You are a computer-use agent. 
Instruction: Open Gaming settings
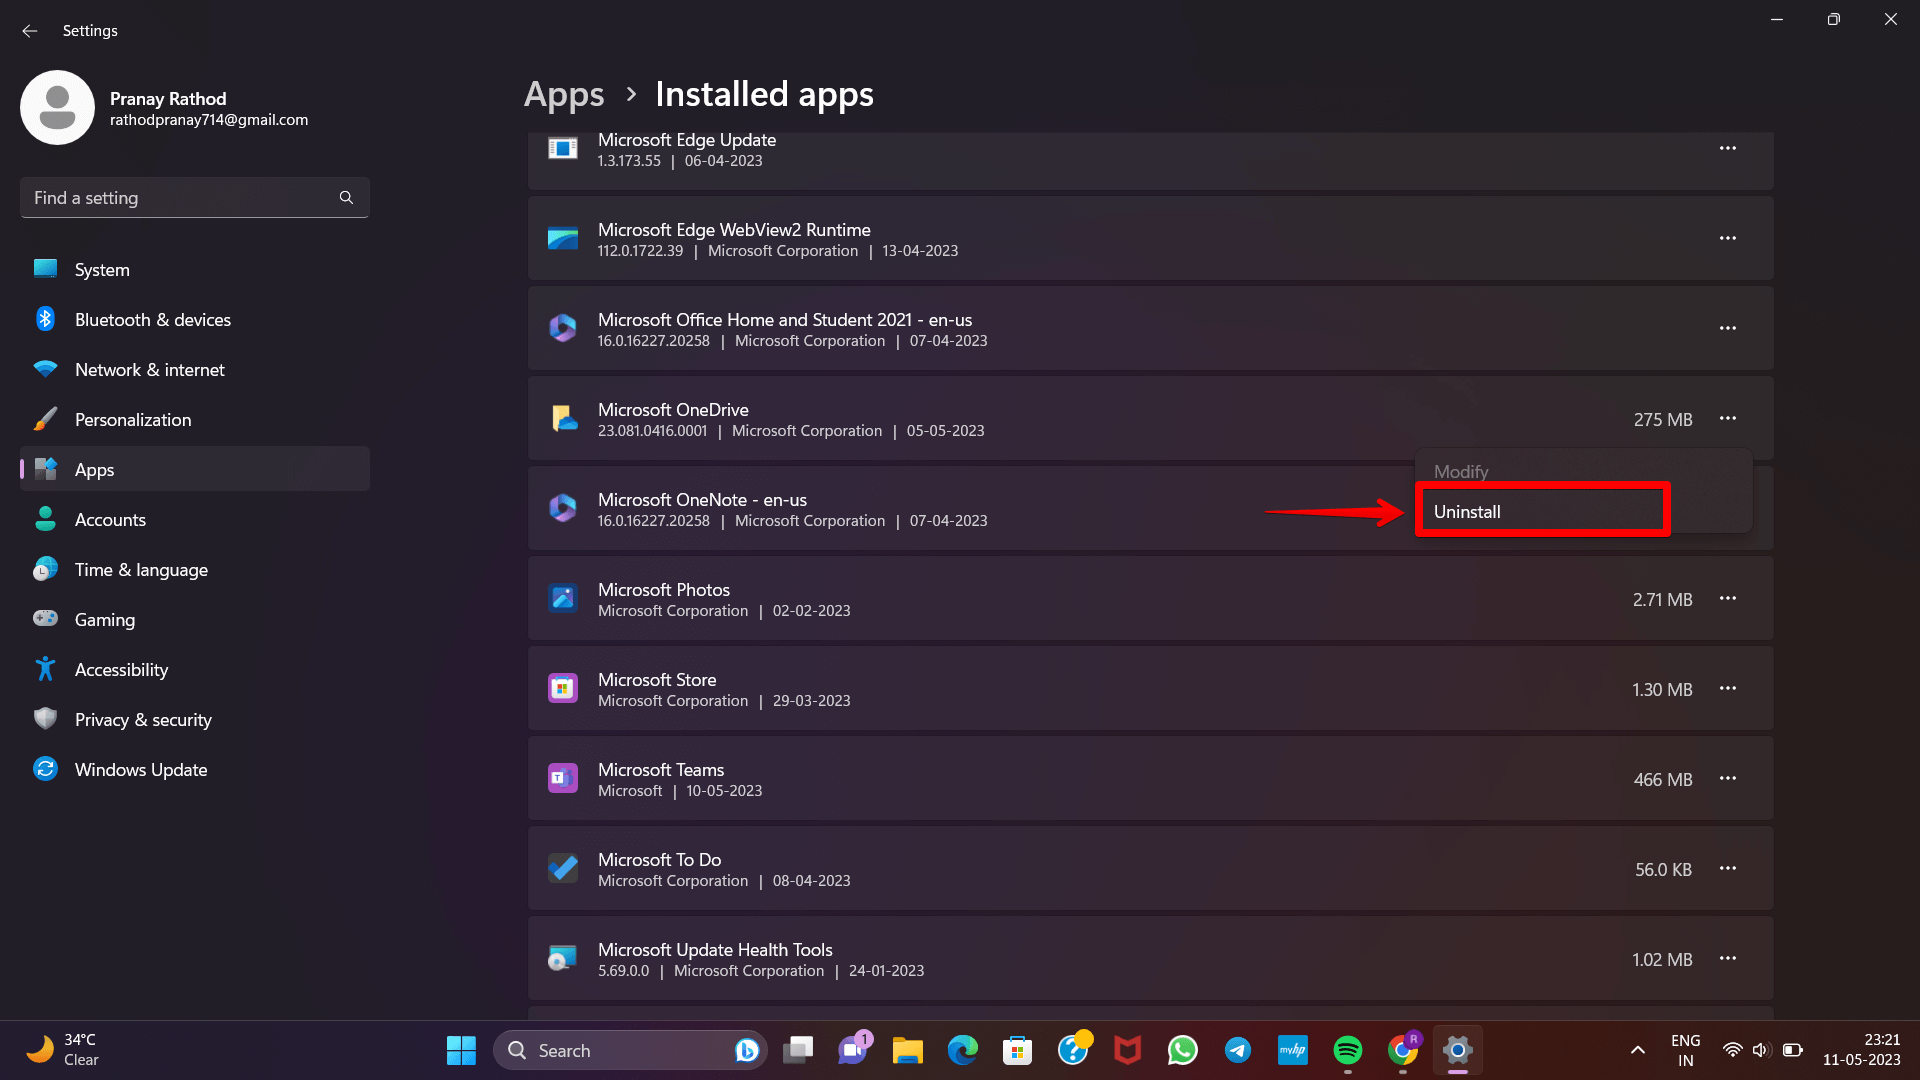(x=195, y=619)
